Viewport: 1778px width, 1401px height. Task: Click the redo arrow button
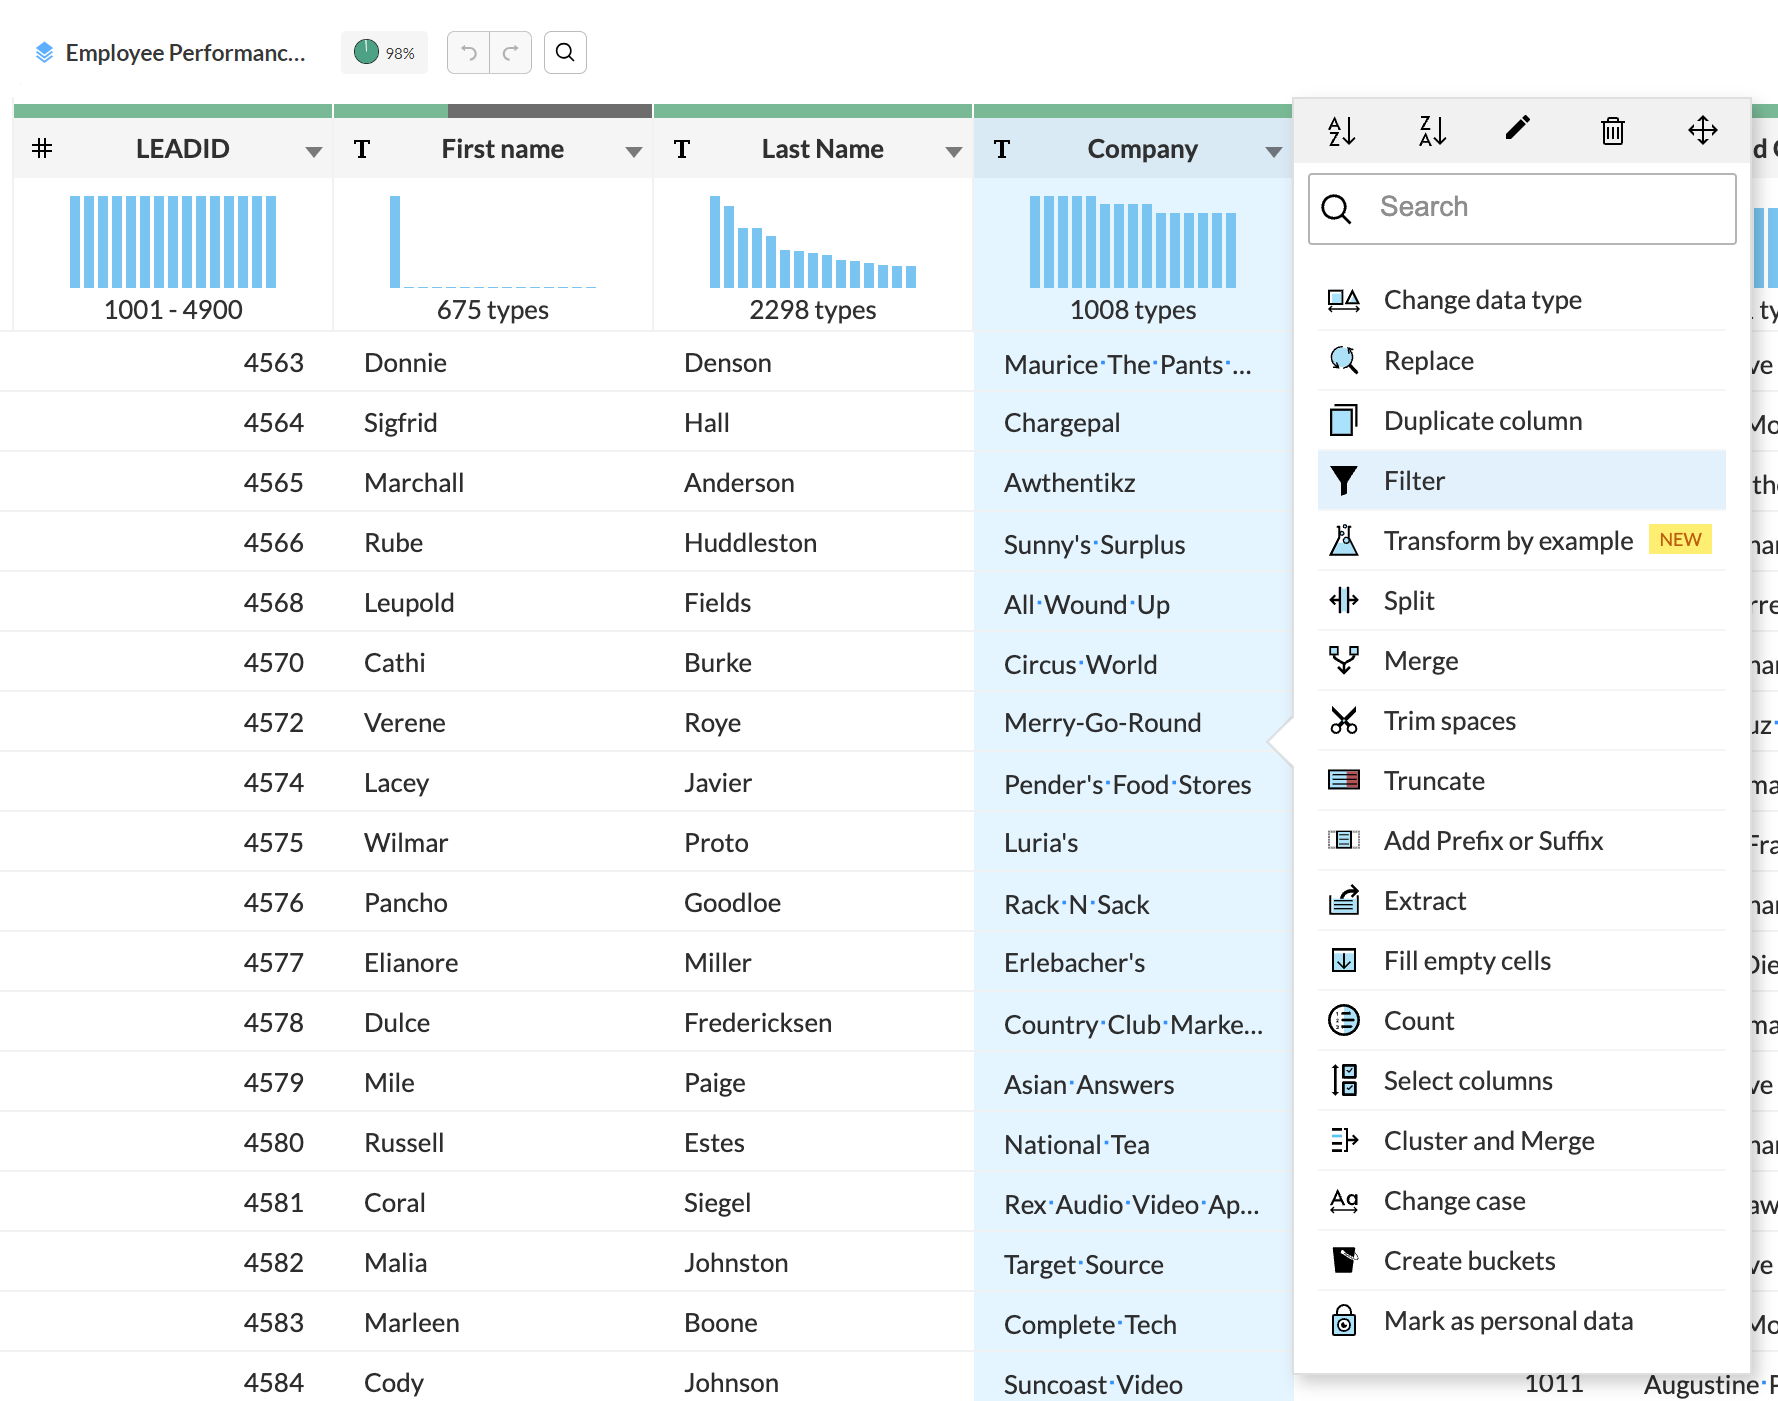pyautogui.click(x=510, y=53)
